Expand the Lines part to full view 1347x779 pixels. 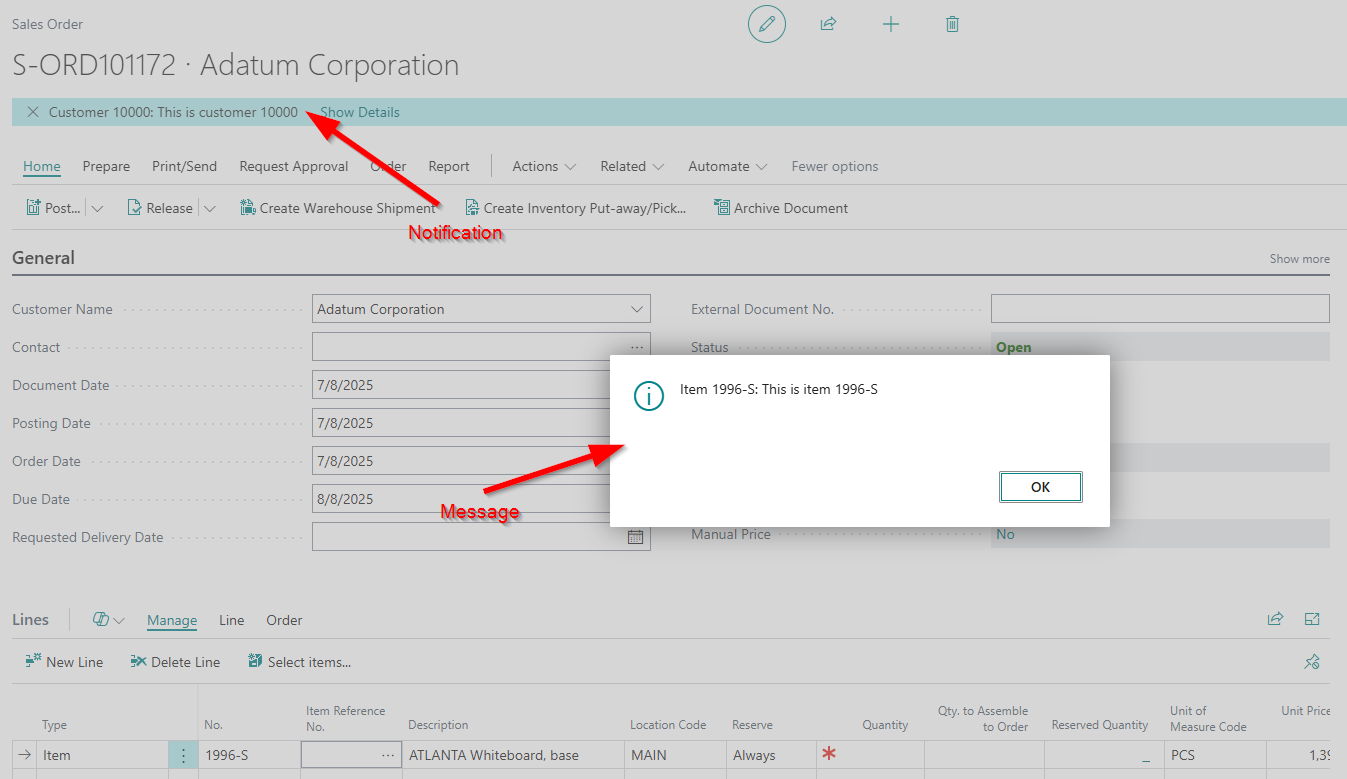[1312, 620]
